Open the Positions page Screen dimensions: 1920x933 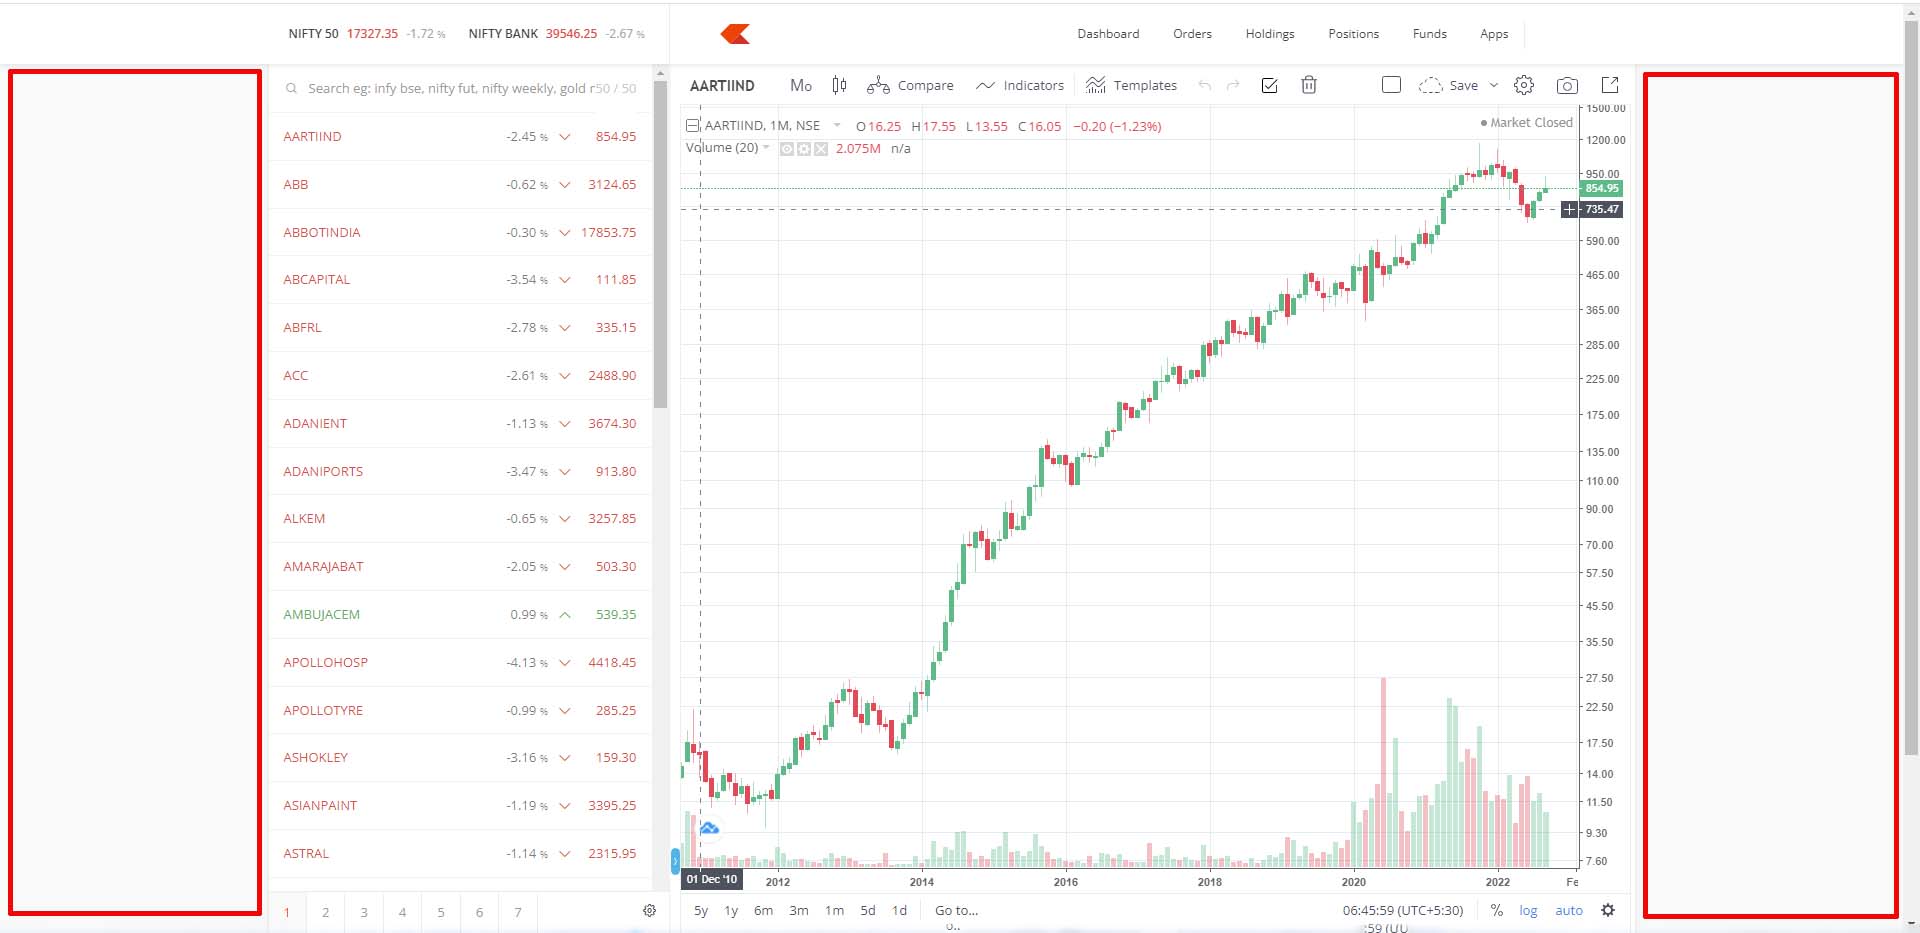pyautogui.click(x=1353, y=34)
